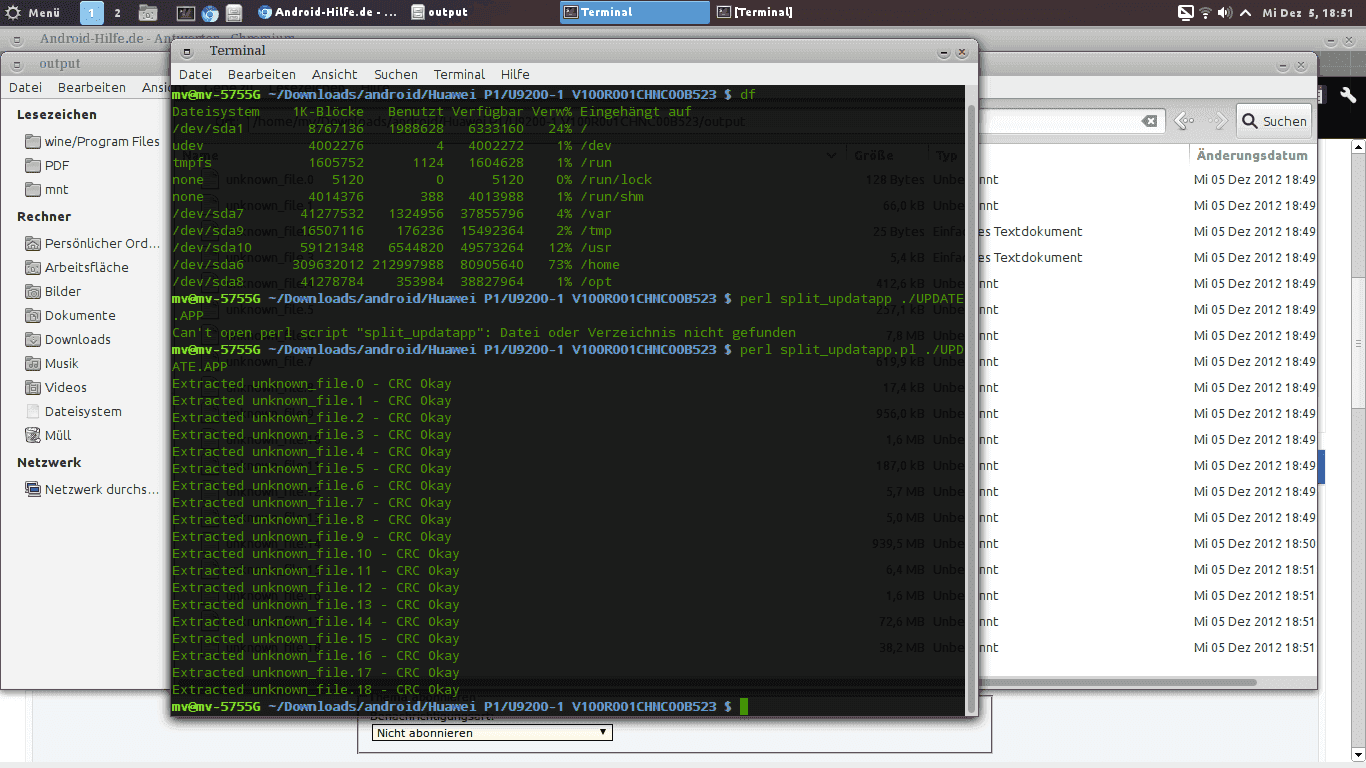1366x768 pixels.
Task: Open the Musik folder in sidebar
Action: (52, 363)
